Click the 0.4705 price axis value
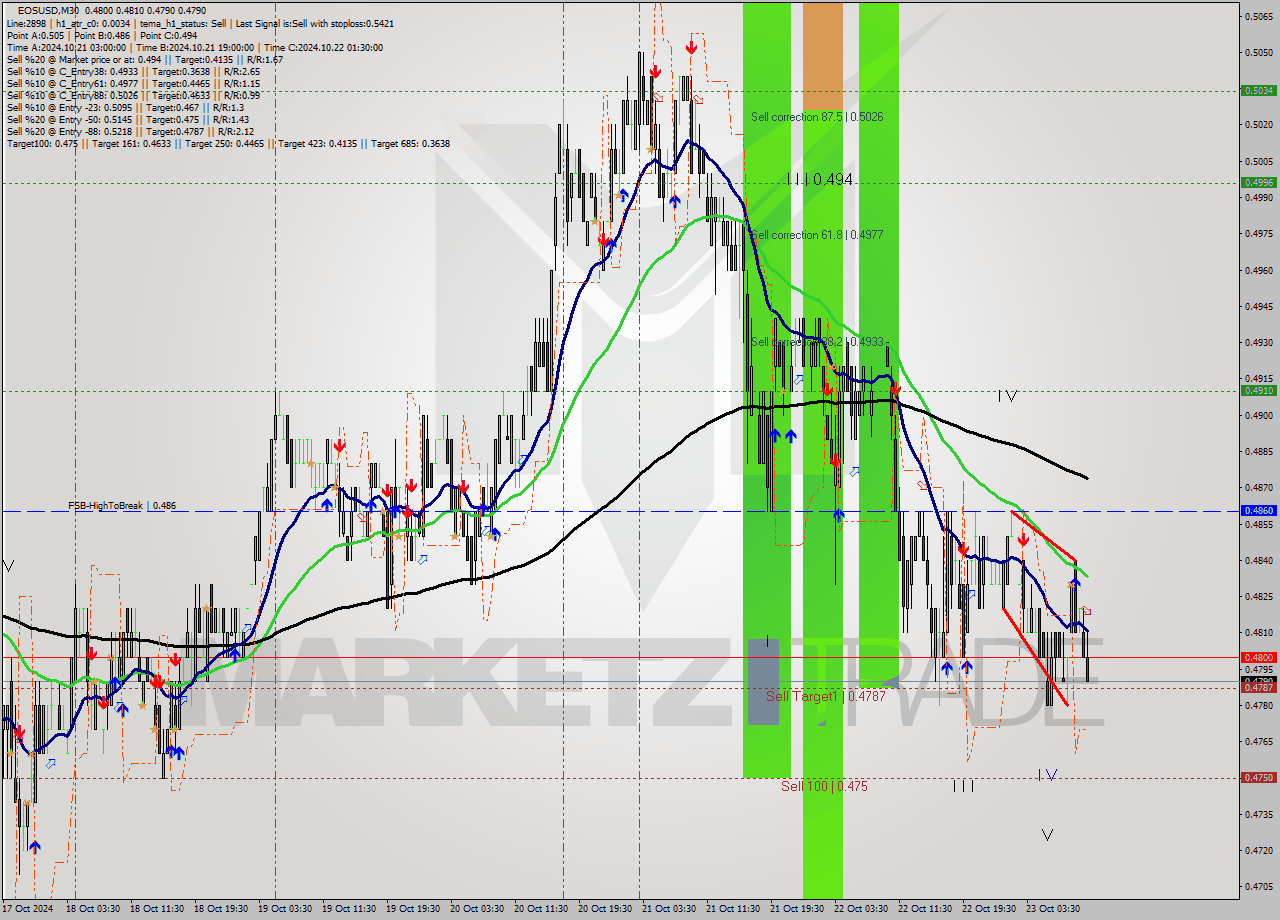 (x=1259, y=886)
